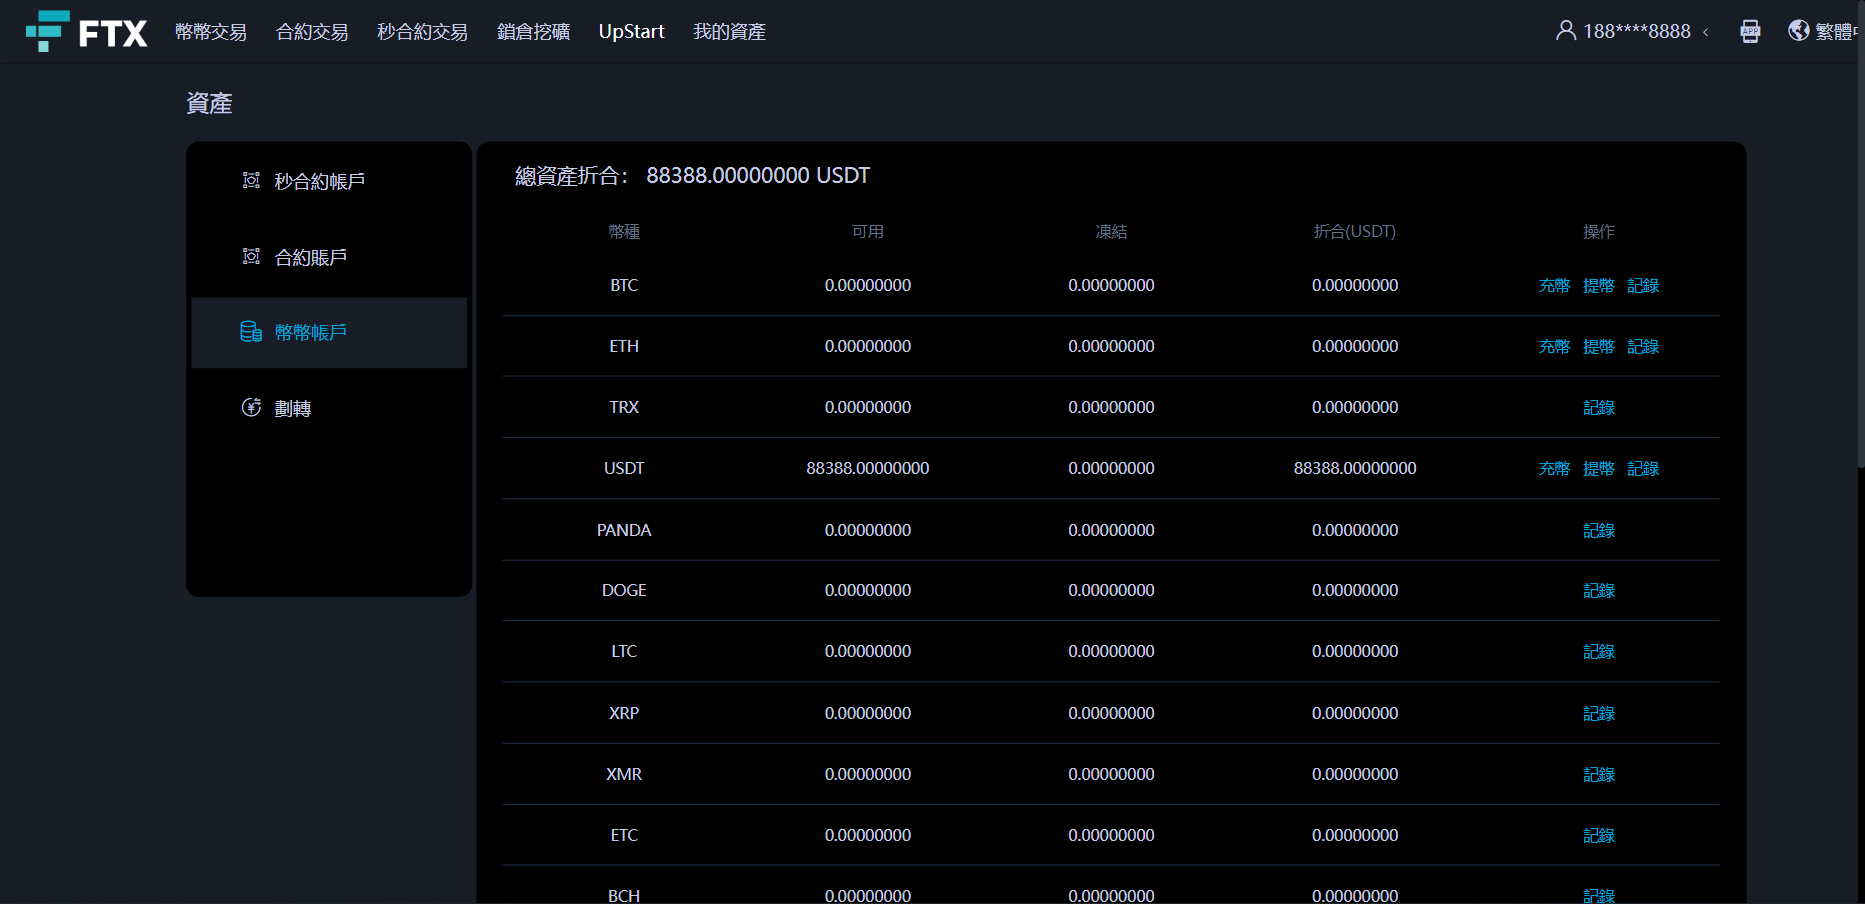Click 記錄 for BTC
Image resolution: width=1865 pixels, height=904 pixels.
click(1643, 286)
